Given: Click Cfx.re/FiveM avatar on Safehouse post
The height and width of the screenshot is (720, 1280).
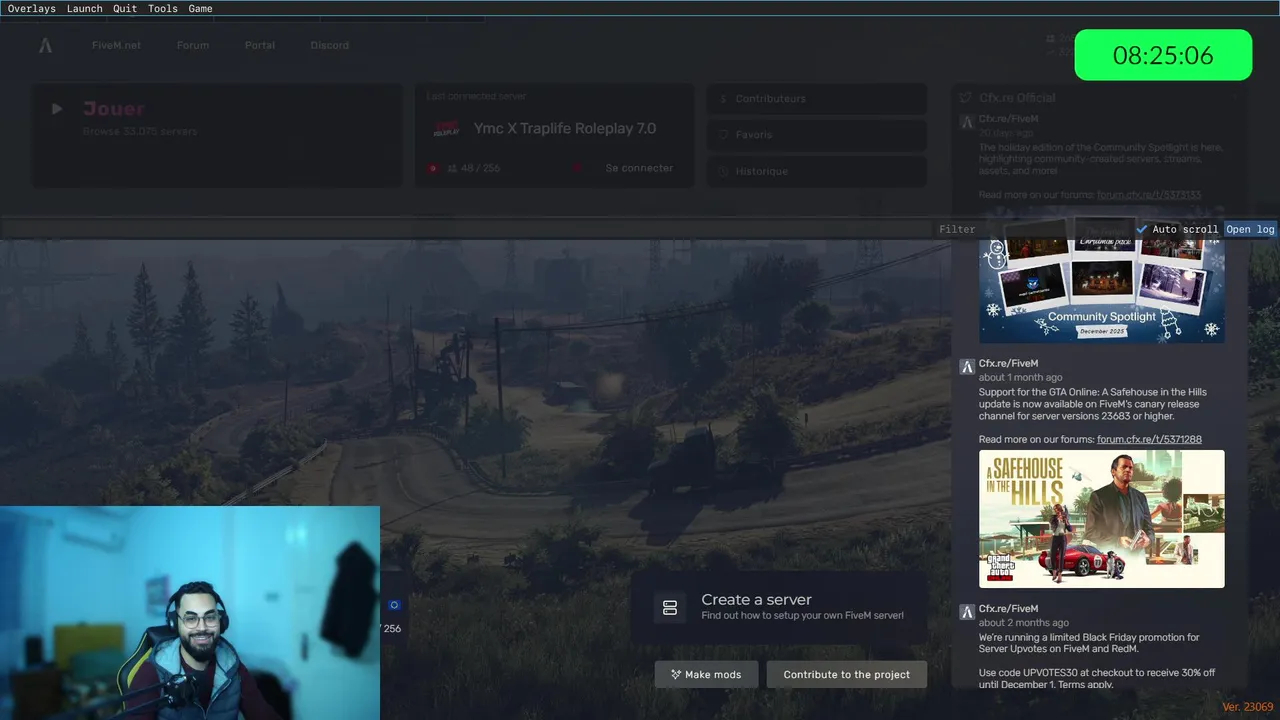Looking at the screenshot, I should [967, 367].
